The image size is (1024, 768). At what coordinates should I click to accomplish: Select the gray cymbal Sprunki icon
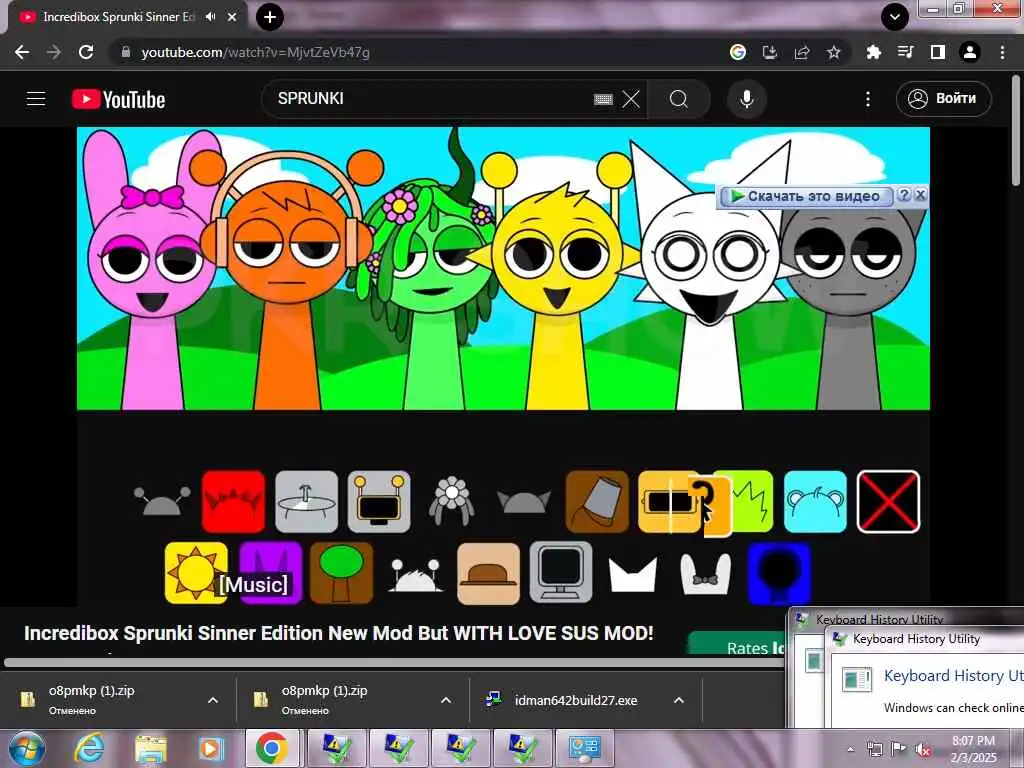pos(306,502)
